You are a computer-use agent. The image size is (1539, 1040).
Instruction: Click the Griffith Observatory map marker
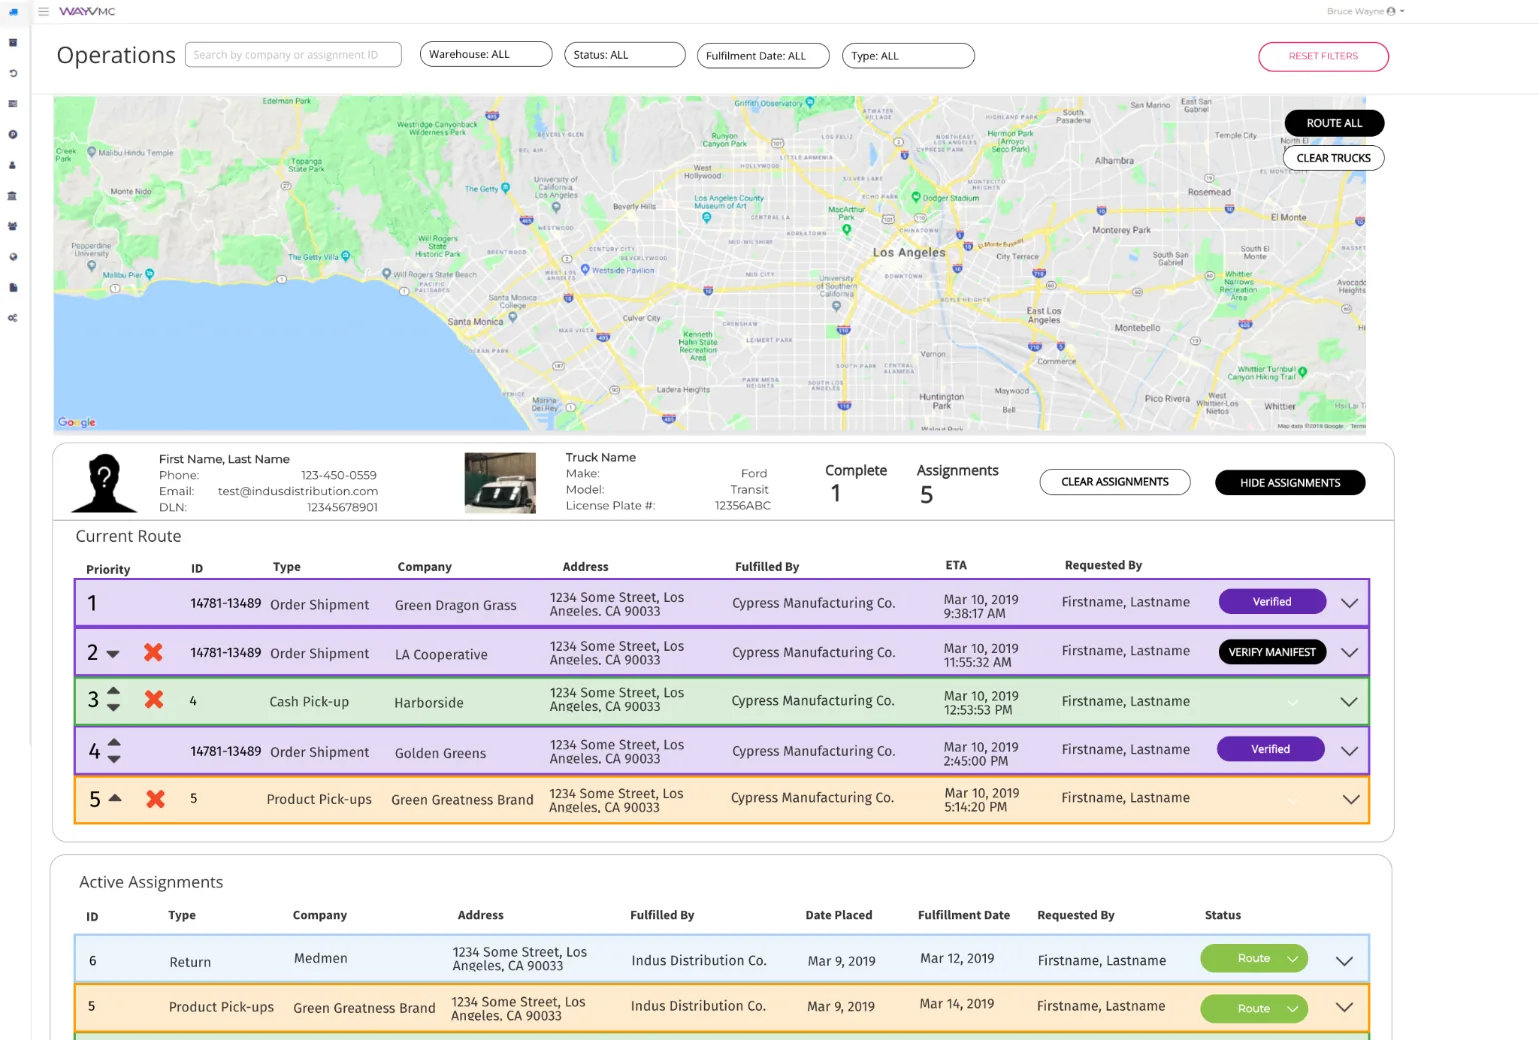tap(810, 102)
